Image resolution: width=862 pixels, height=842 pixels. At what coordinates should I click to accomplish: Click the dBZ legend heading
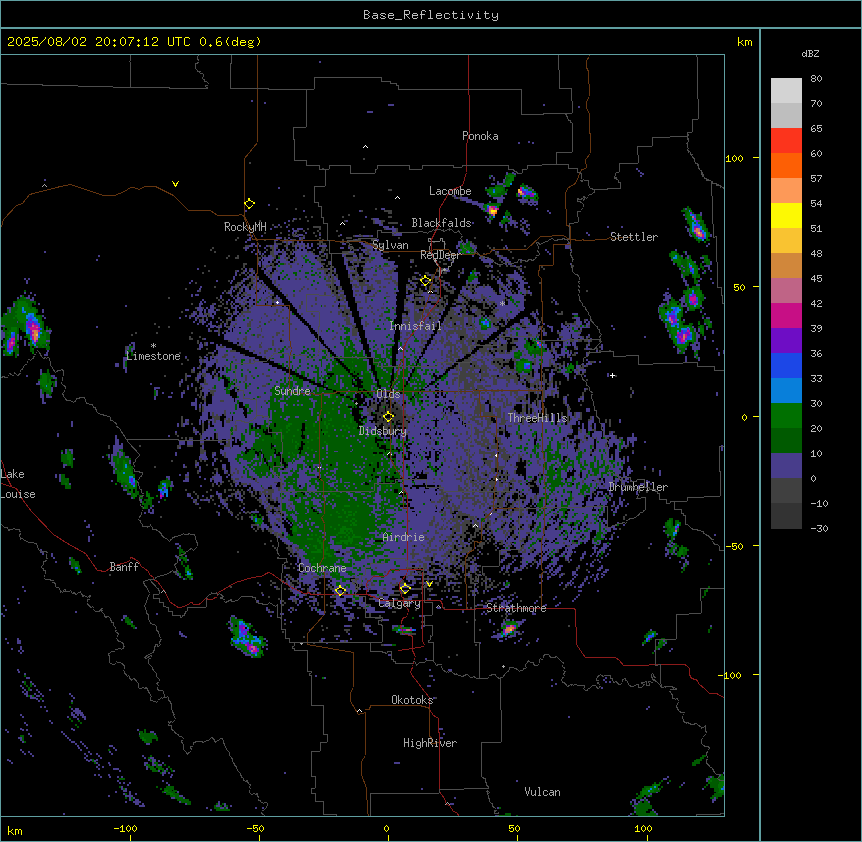[x=810, y=53]
